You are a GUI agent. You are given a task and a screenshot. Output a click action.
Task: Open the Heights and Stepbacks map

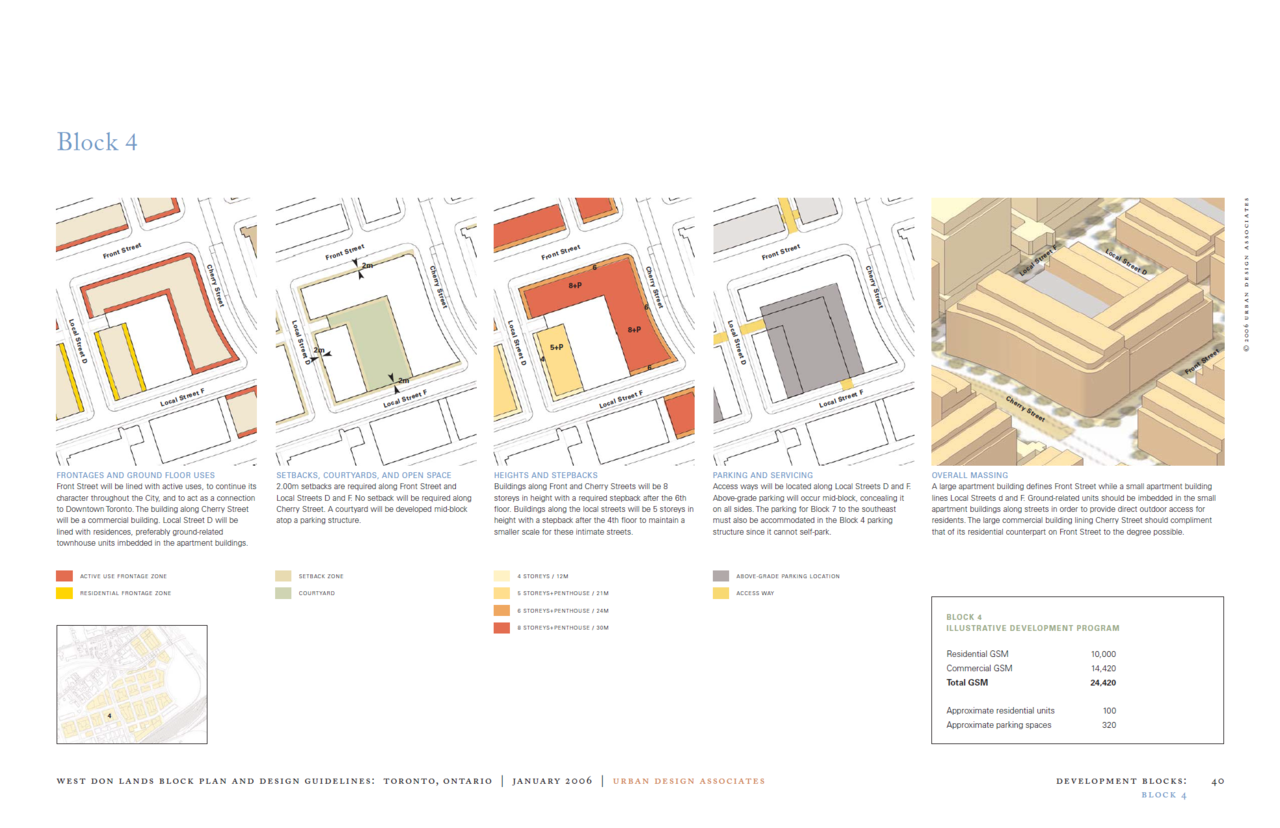tap(594, 331)
